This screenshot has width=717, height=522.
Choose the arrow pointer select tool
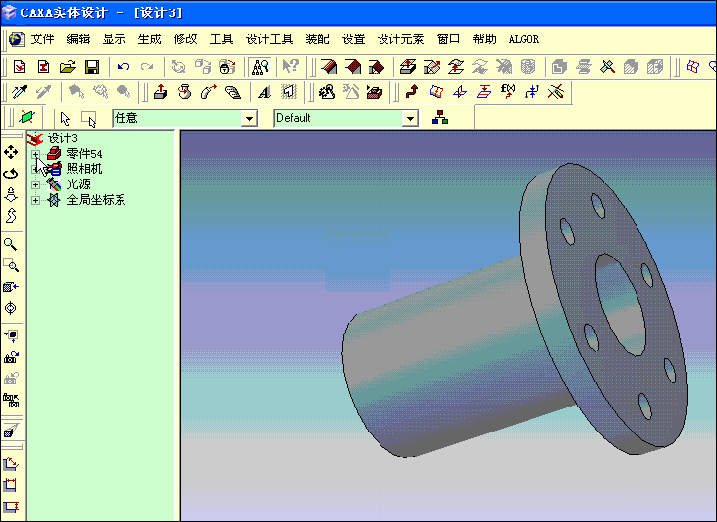click(65, 119)
